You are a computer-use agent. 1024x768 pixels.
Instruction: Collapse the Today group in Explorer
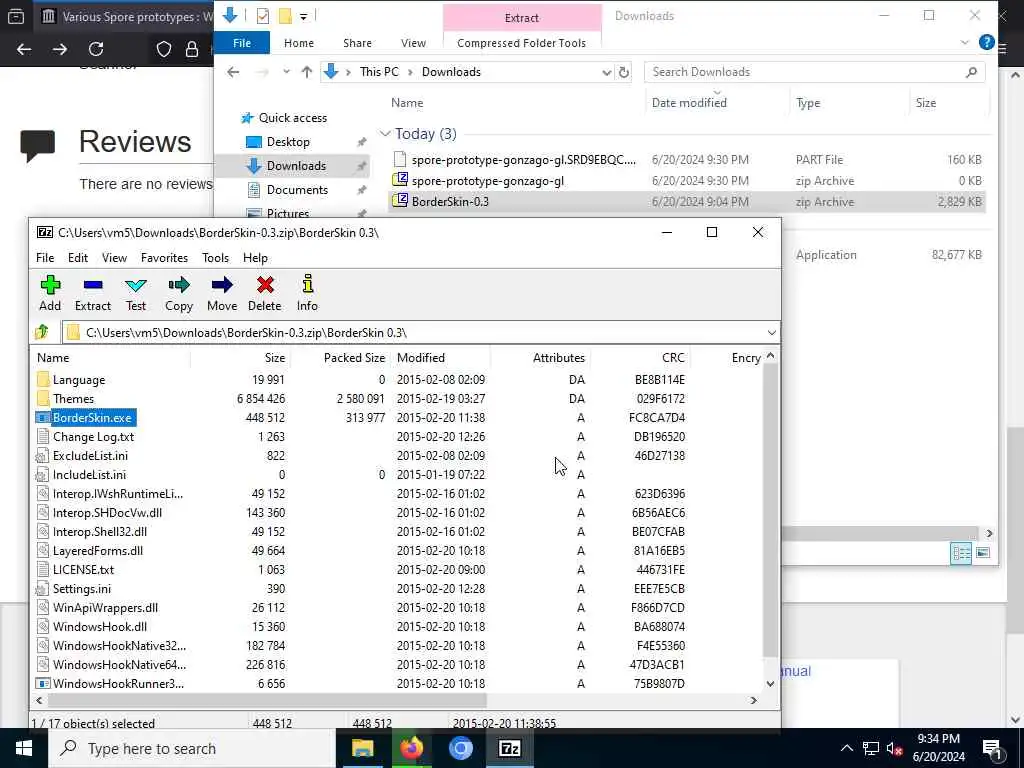tap(385, 134)
